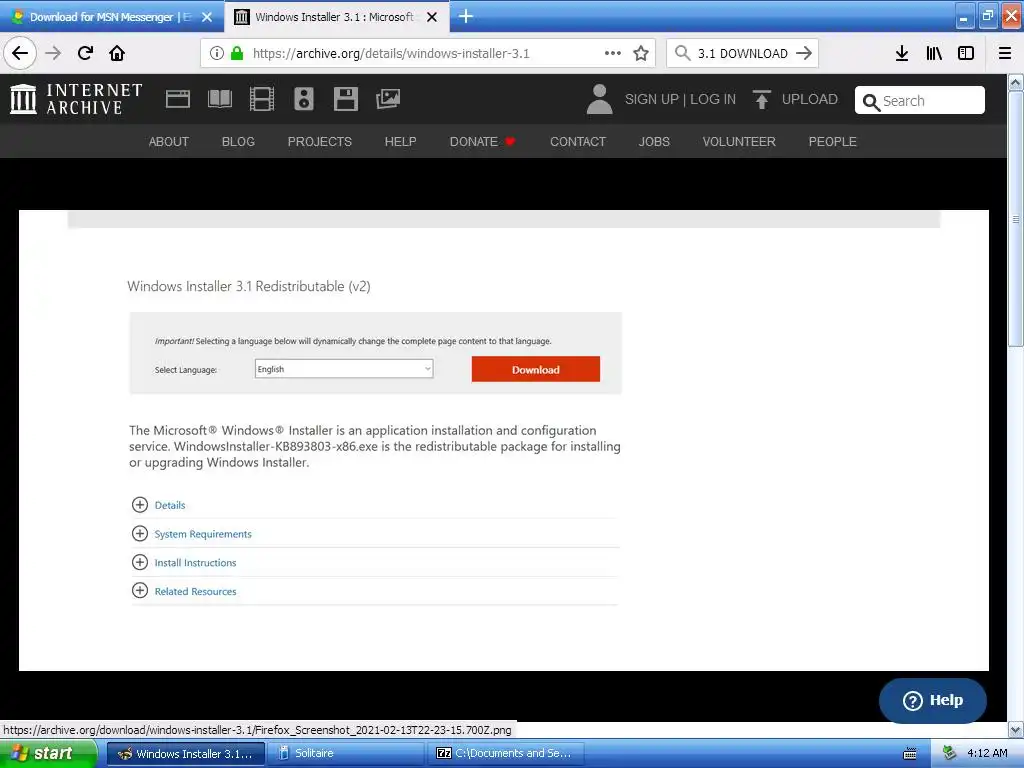The height and width of the screenshot is (768, 1024).
Task: Click the green secure padlock icon
Action: tap(236, 53)
